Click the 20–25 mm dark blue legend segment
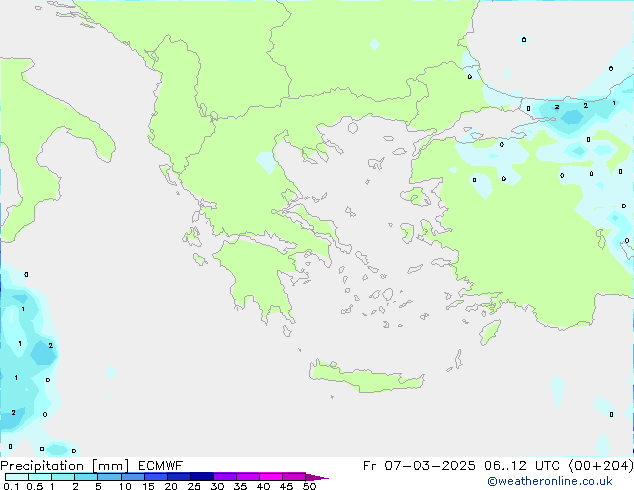 tap(179, 477)
